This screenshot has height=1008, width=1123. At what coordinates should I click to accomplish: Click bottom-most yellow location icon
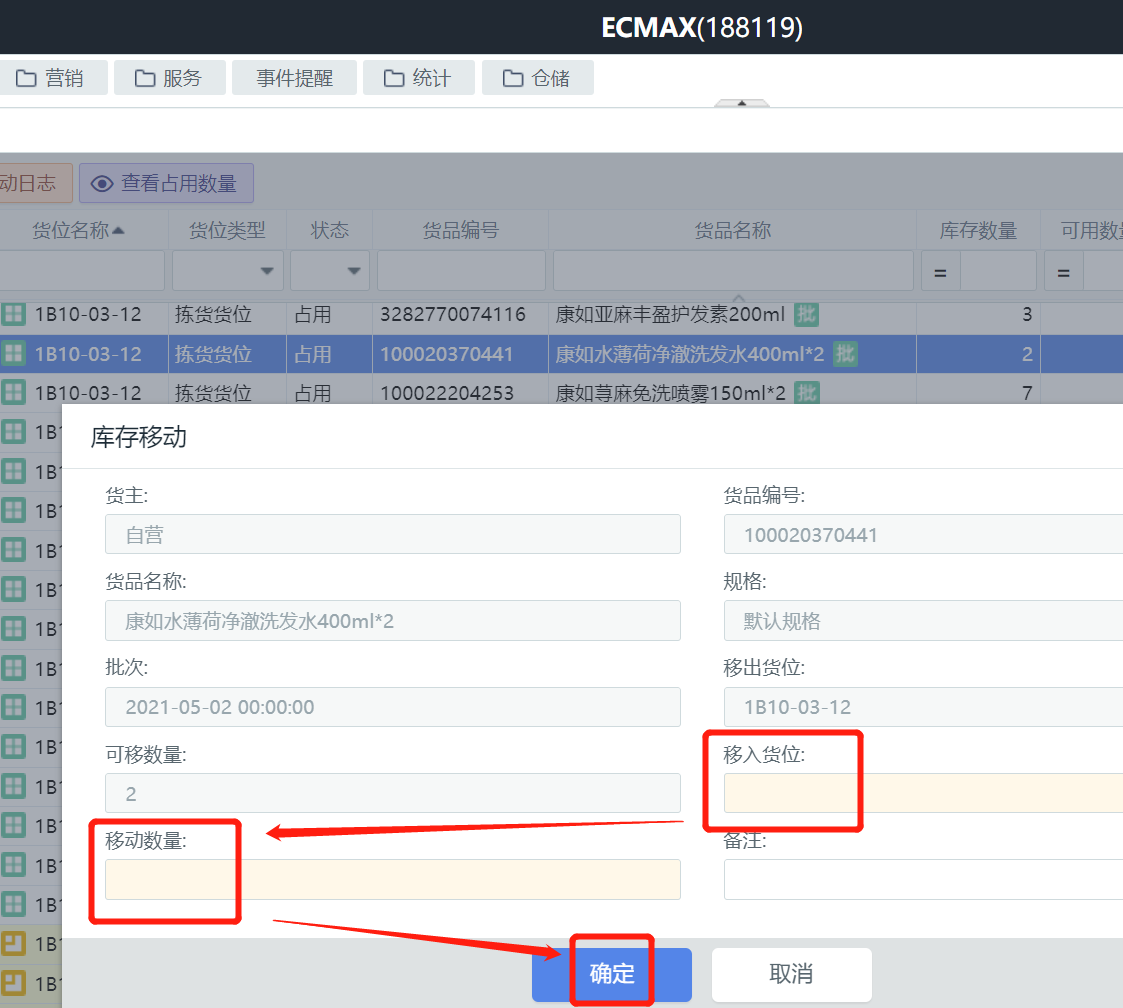click(13, 983)
